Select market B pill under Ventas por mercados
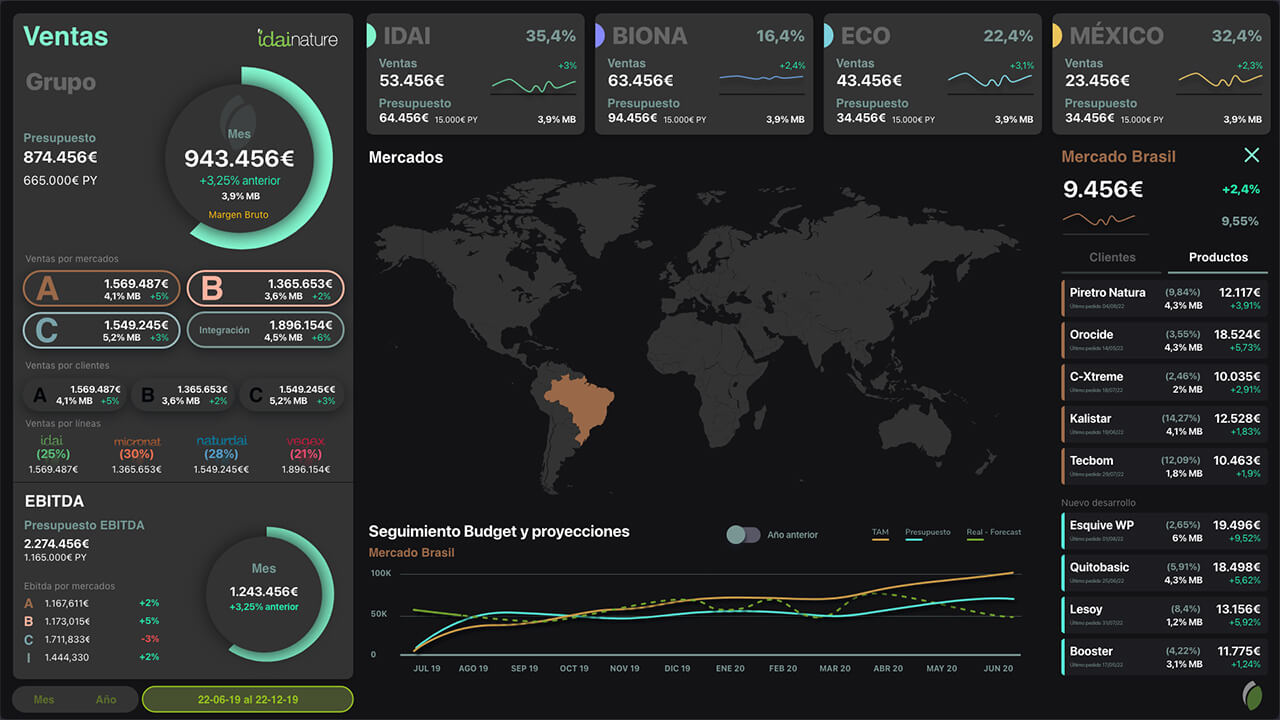This screenshot has height=720, width=1280. [265, 288]
